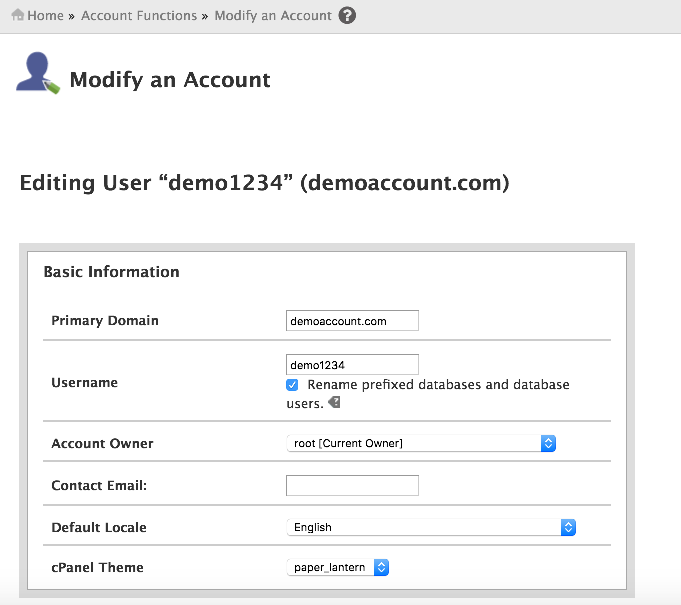Click into the Primary Domain field
Viewport: 681px width, 605px height.
click(352, 321)
